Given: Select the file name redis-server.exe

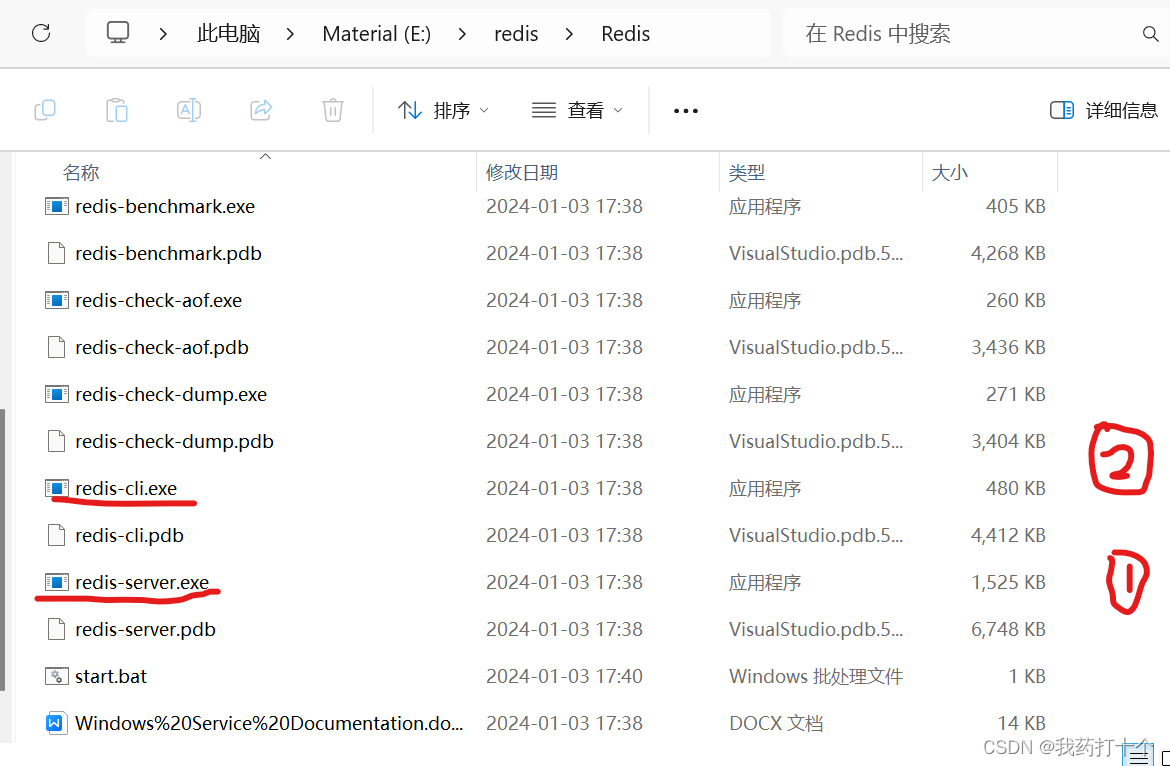Looking at the screenshot, I should tap(142, 583).
